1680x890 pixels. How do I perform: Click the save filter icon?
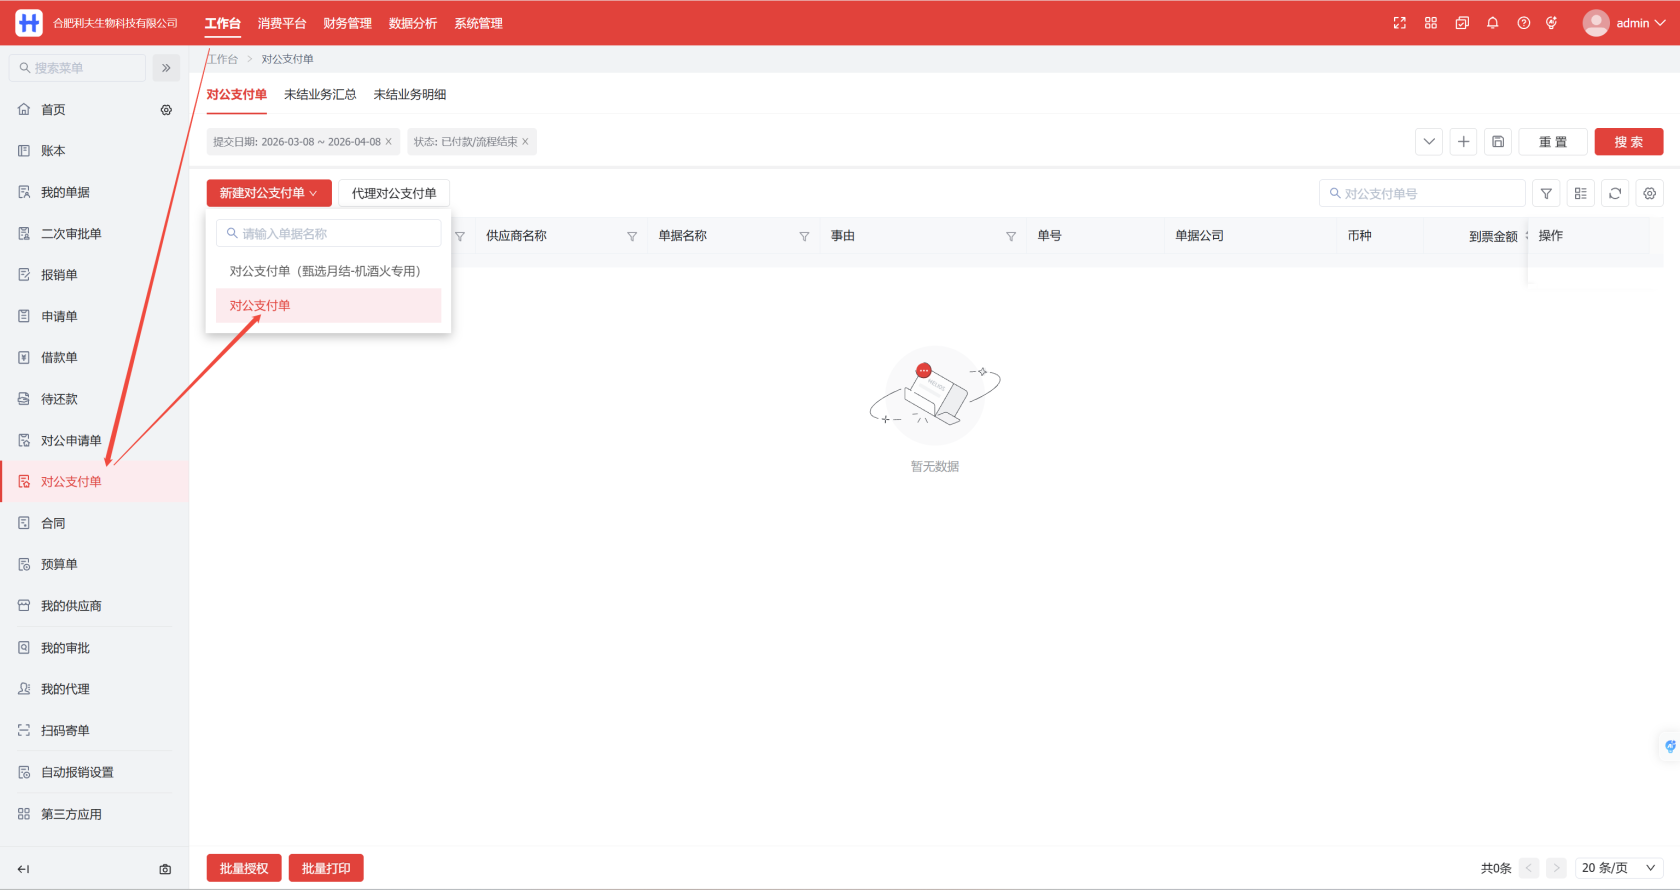(1497, 142)
